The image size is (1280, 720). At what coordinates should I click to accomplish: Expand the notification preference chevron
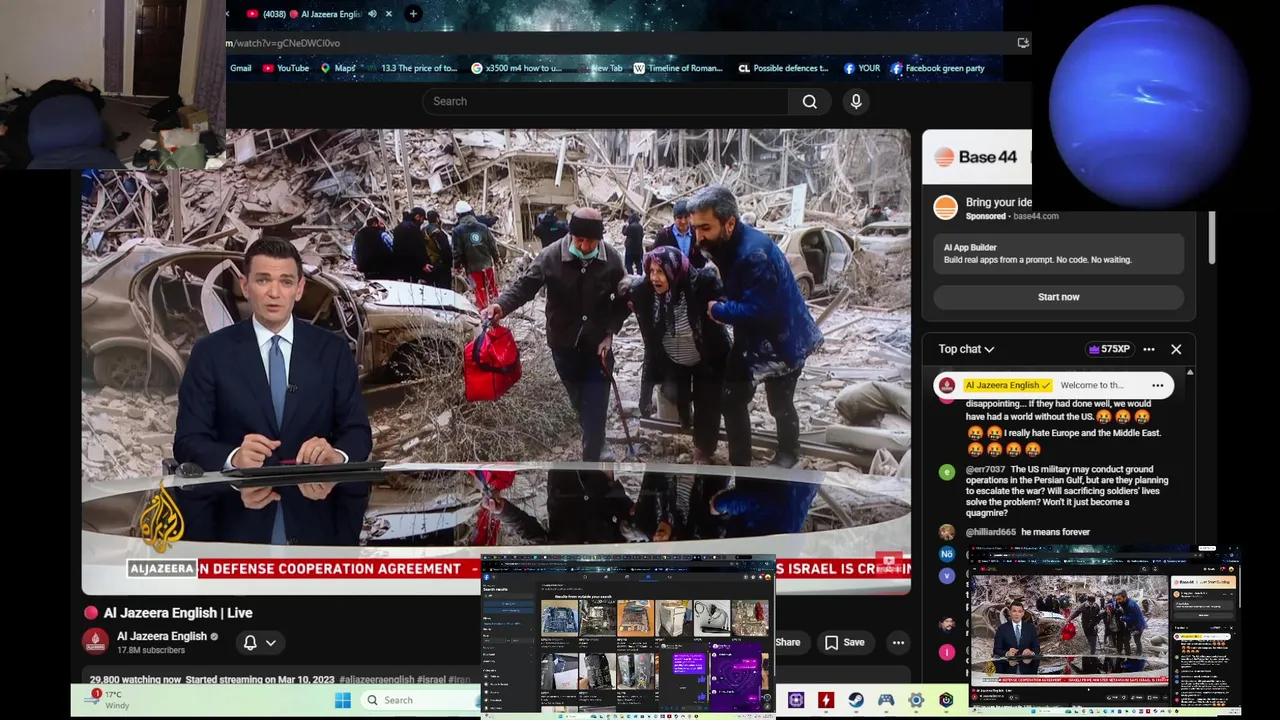pyautogui.click(x=271, y=642)
